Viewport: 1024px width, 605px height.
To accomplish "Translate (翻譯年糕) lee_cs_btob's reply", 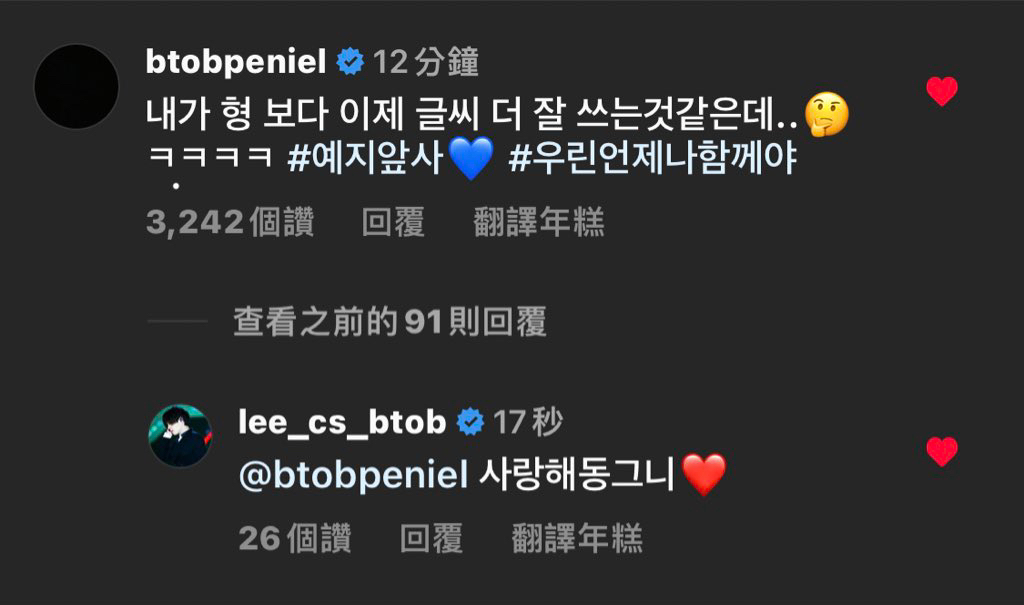I will click(576, 539).
